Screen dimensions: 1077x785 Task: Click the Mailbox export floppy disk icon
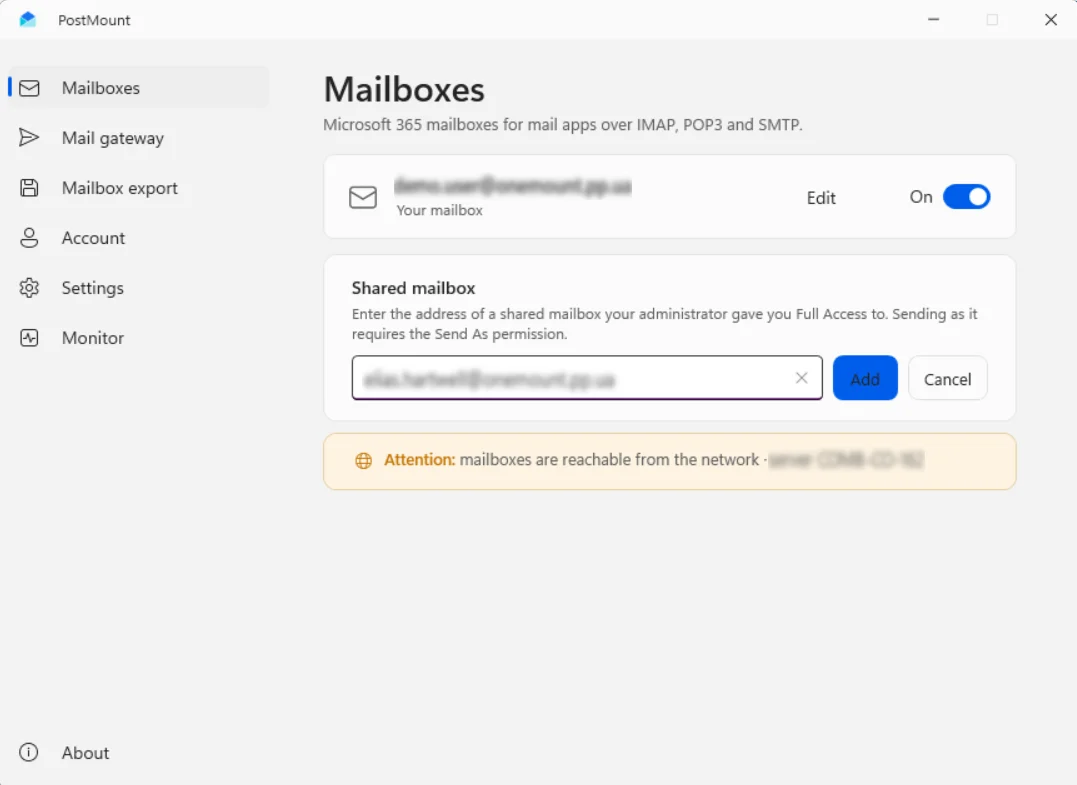[x=29, y=187]
